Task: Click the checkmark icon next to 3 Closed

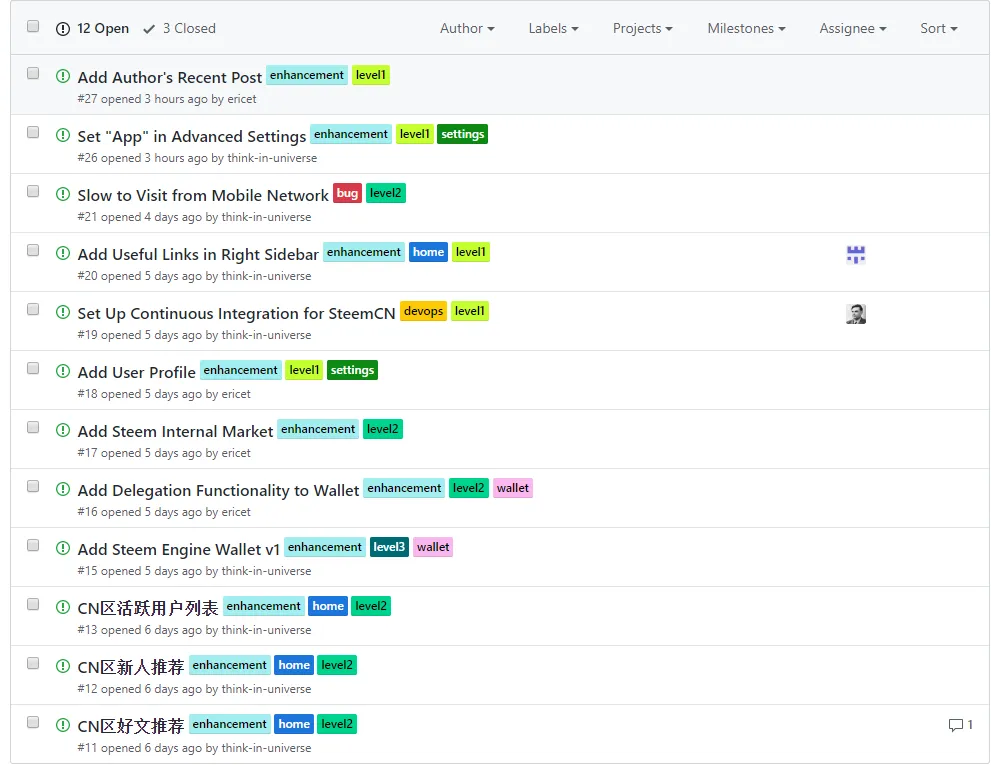Action: 149,29
